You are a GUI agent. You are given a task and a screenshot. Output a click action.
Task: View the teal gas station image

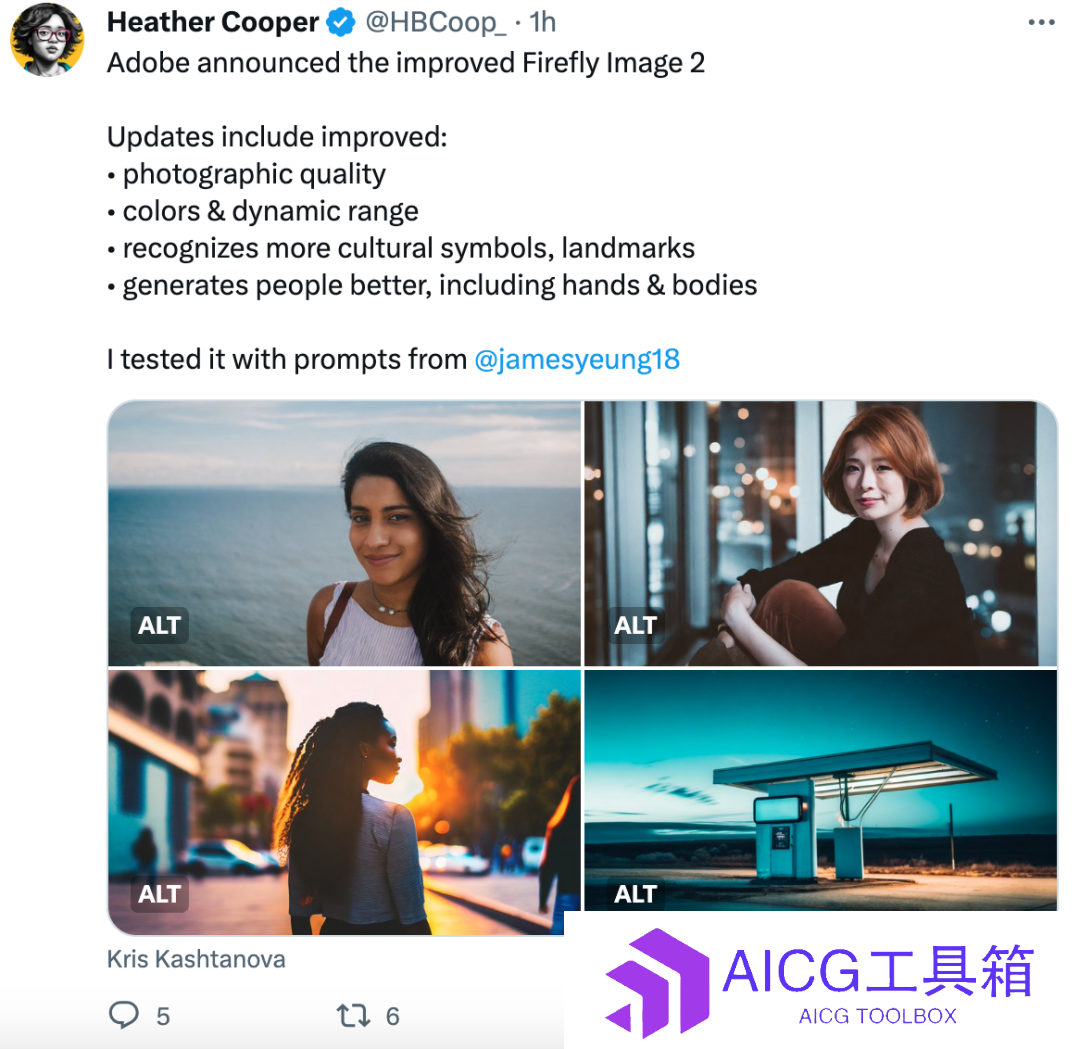[820, 789]
